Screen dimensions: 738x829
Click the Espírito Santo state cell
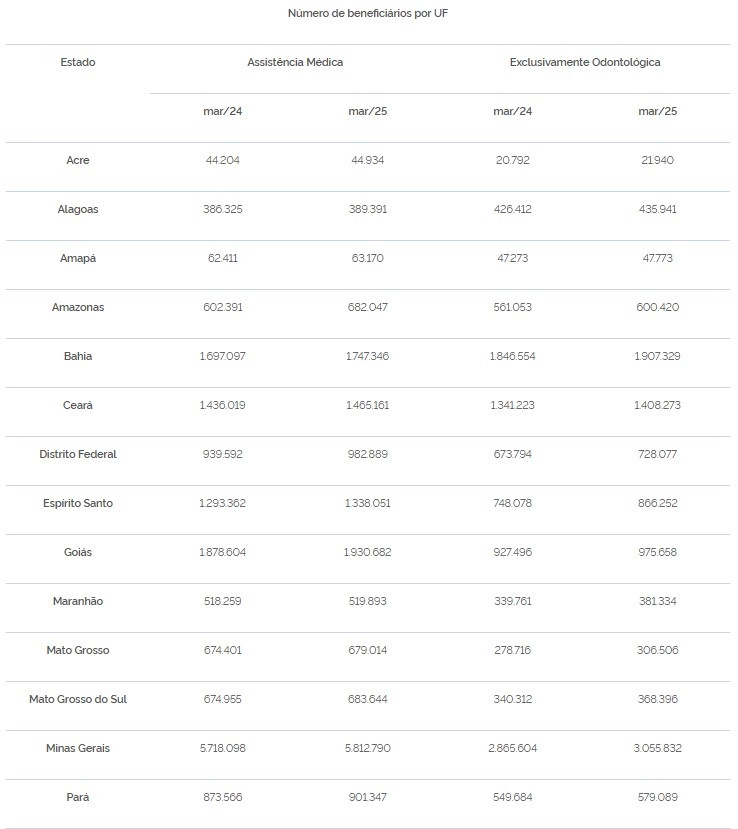78,503
